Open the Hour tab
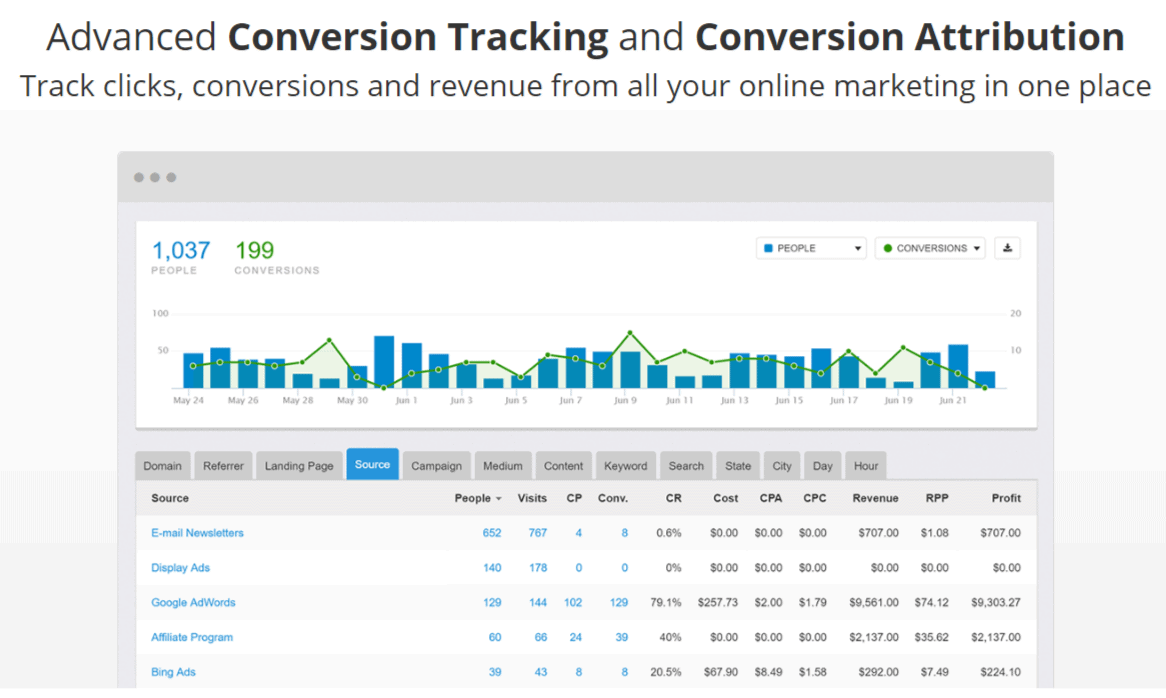This screenshot has width=1166, height=698. pyautogui.click(x=866, y=466)
